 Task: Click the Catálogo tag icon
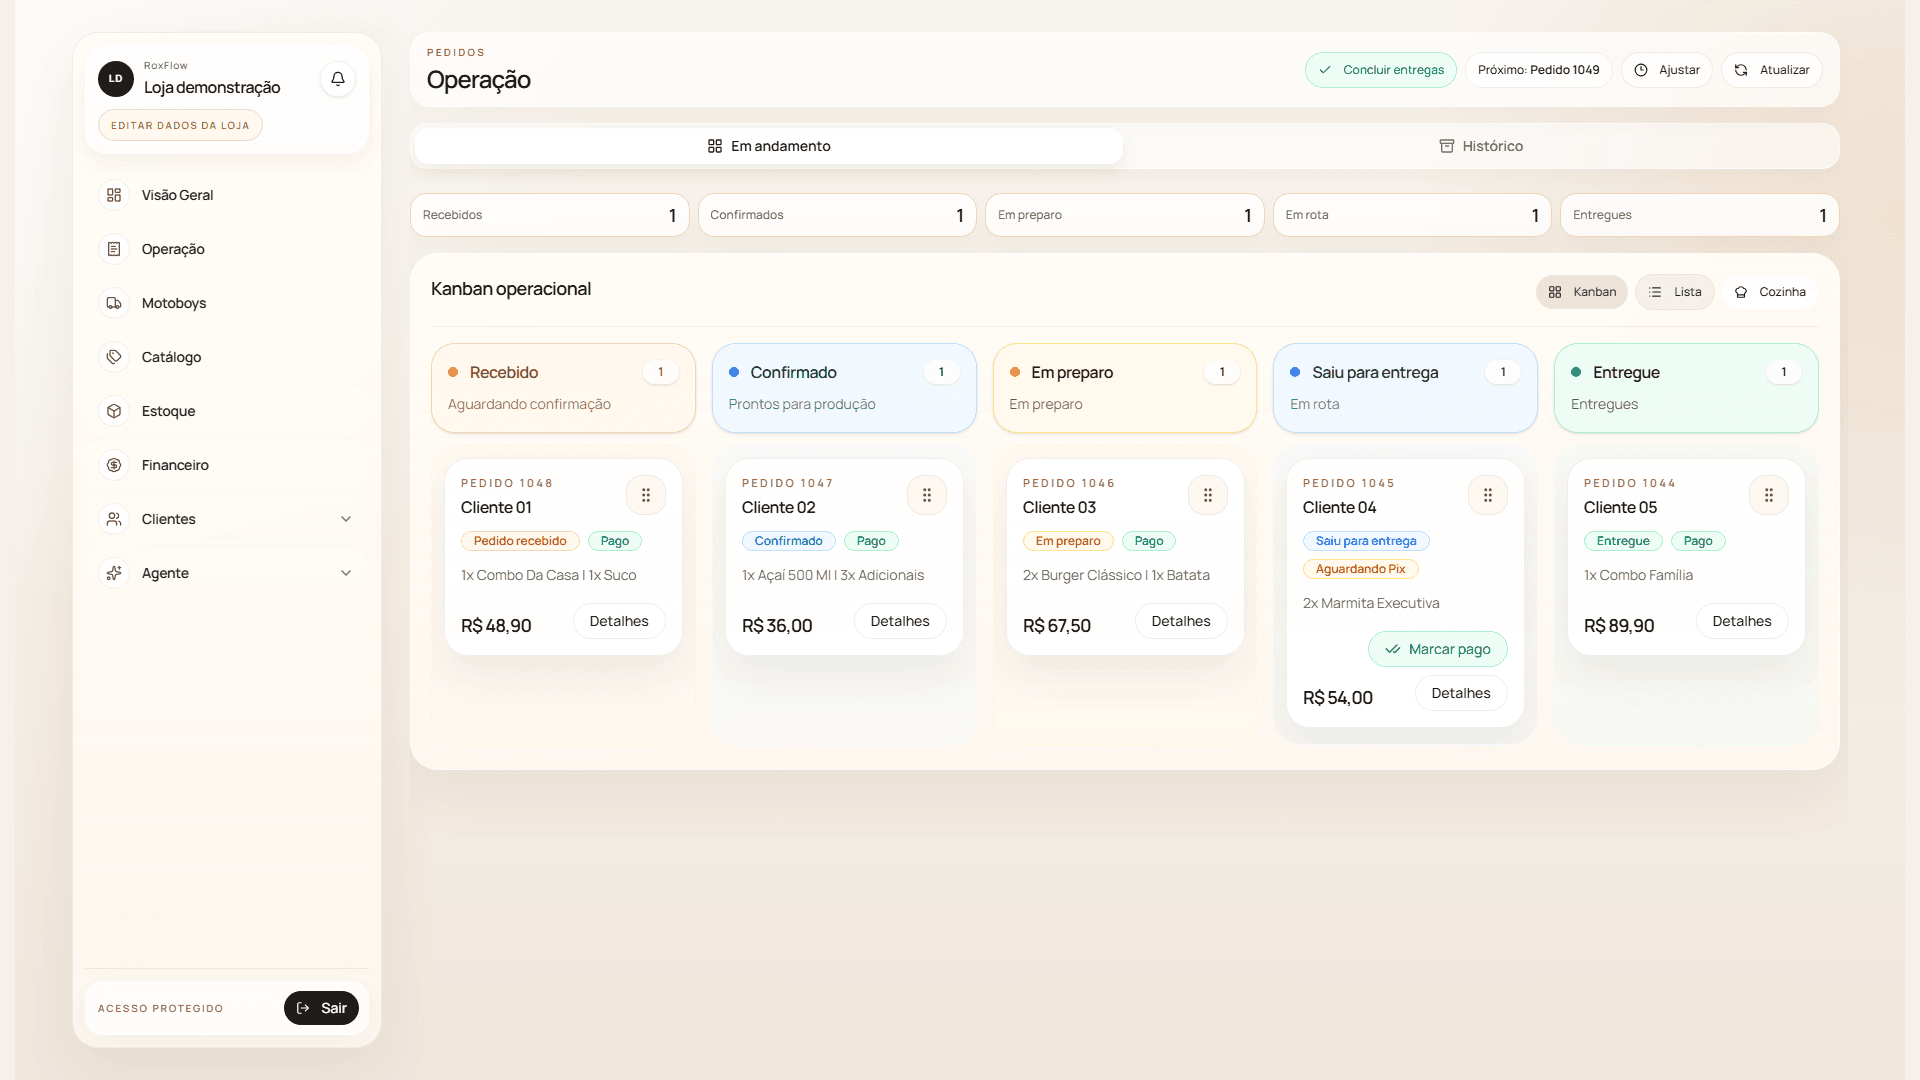pyautogui.click(x=114, y=357)
